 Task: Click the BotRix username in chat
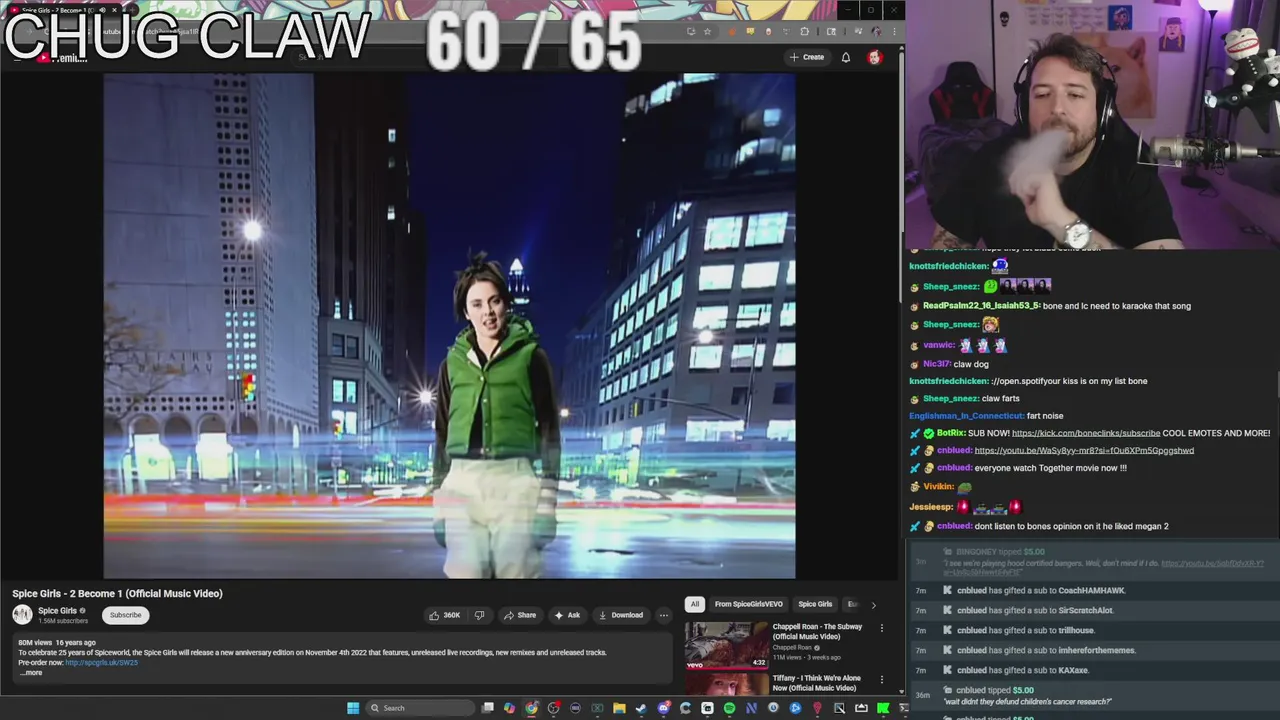(951, 433)
